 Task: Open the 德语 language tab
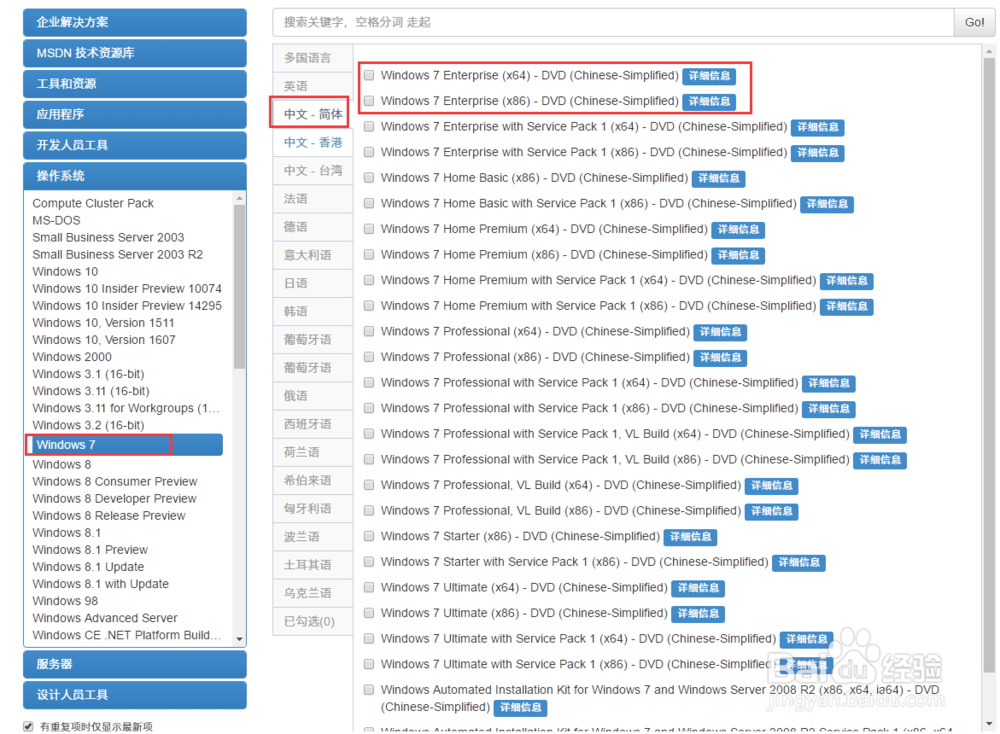pos(312,226)
